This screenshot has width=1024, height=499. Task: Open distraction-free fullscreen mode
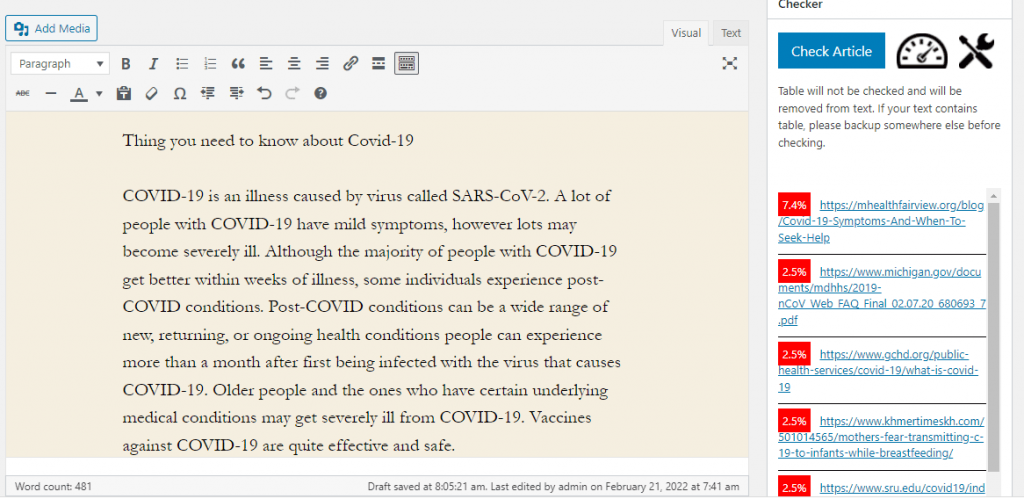(729, 63)
